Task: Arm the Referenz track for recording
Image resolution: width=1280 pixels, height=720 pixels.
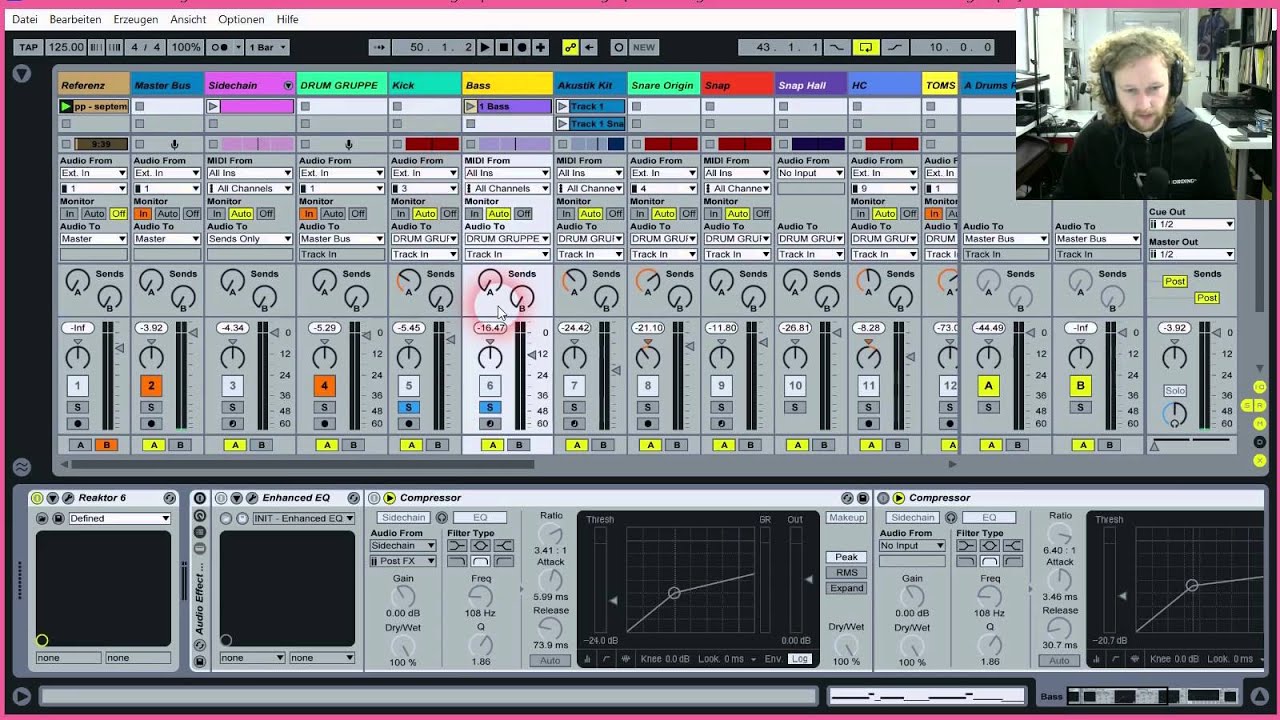Action: point(77,424)
